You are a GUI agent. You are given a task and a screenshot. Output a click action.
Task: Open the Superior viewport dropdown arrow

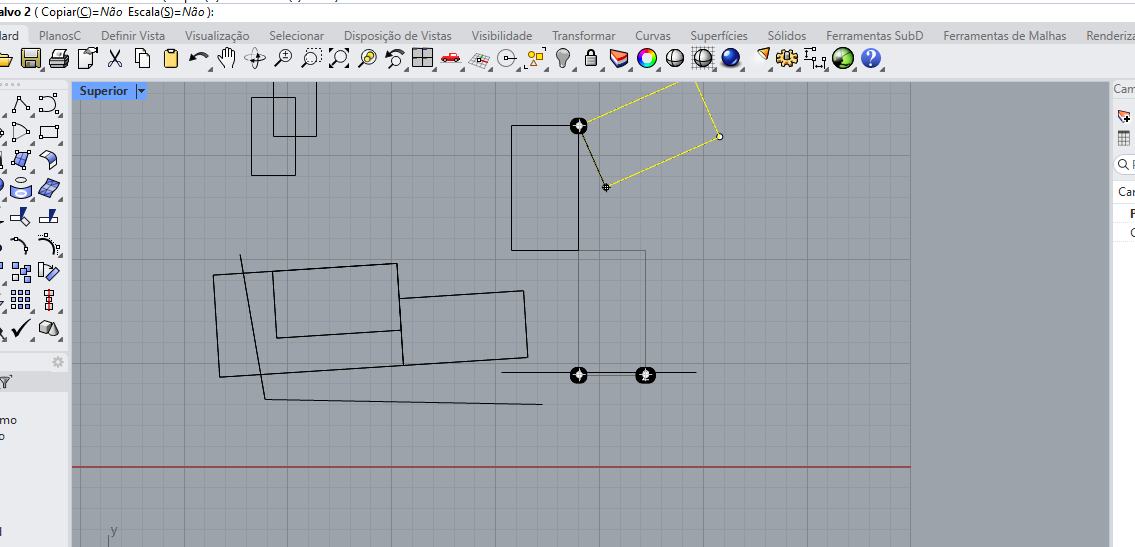pyautogui.click(x=141, y=91)
